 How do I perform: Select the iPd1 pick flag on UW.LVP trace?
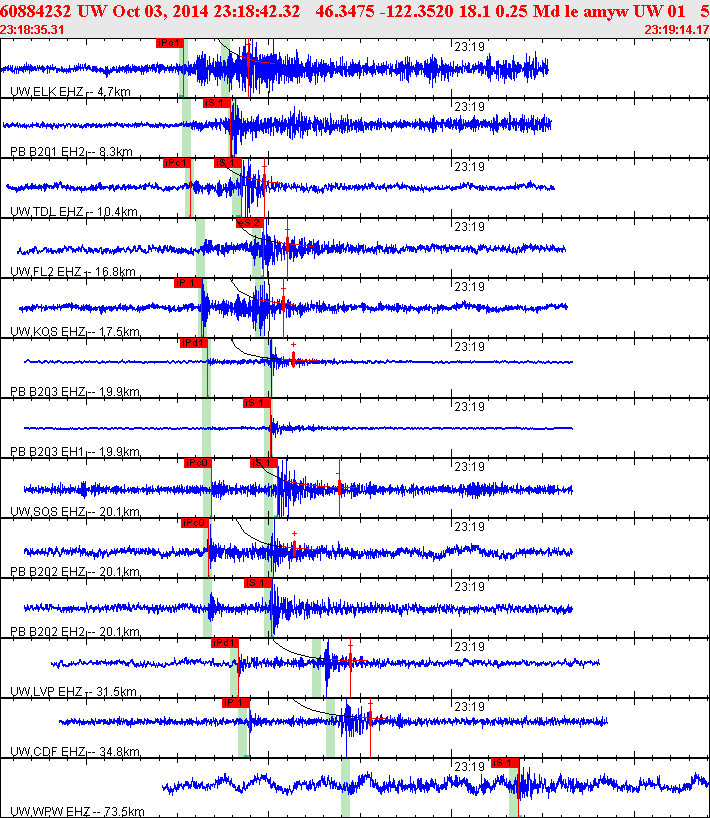(225, 643)
